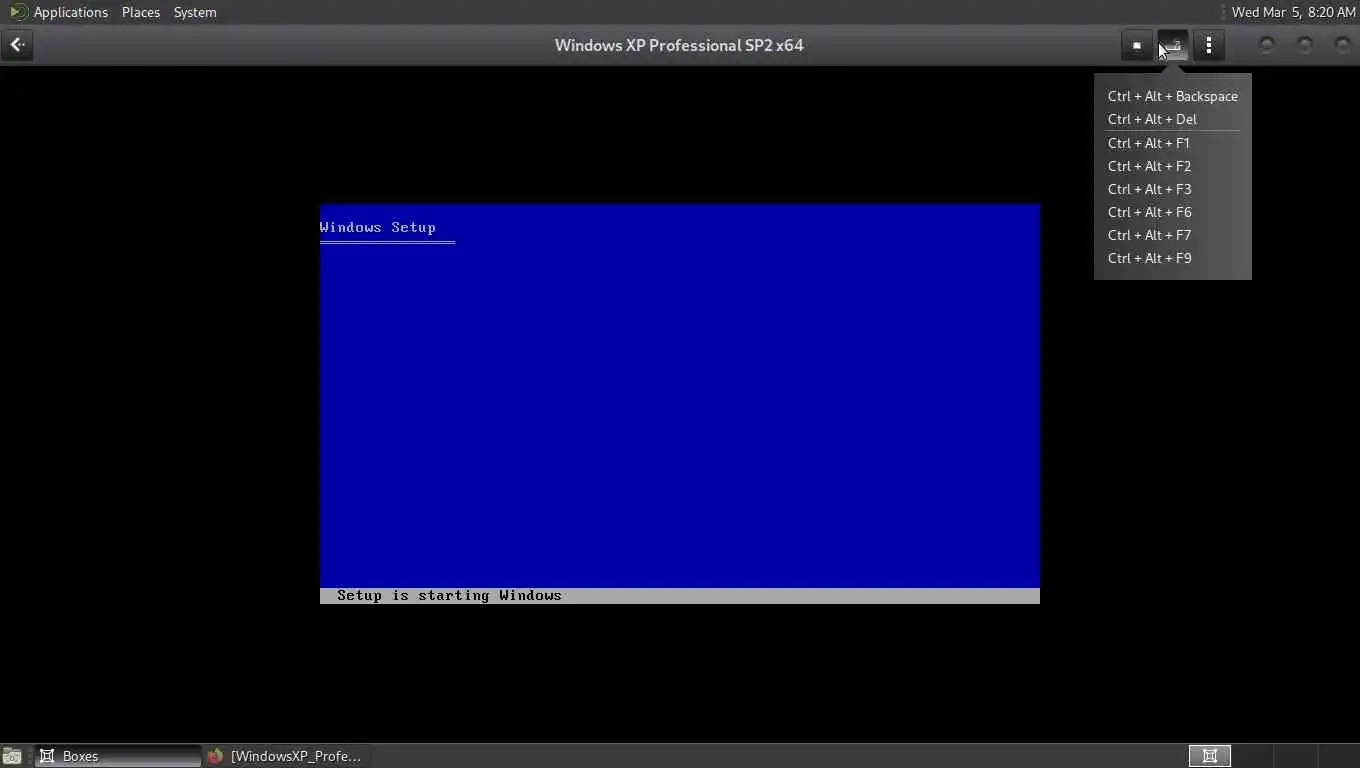Click inside the Windows Setup VM display

pyautogui.click(x=680, y=404)
